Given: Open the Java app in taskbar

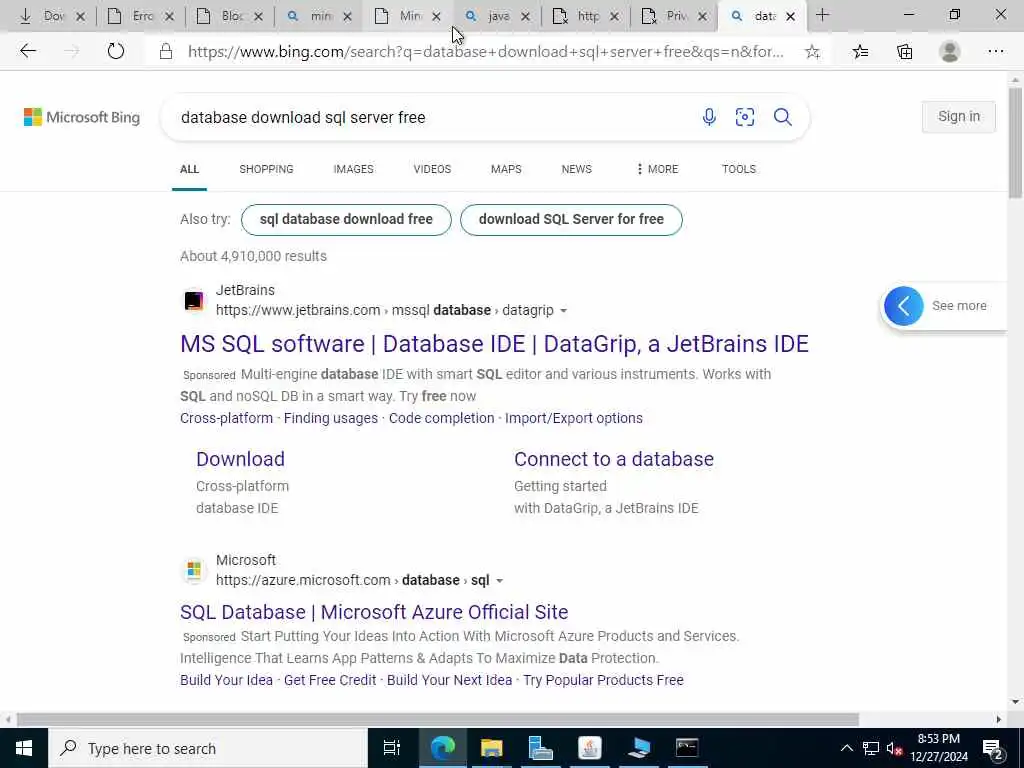Looking at the screenshot, I should click(x=590, y=748).
